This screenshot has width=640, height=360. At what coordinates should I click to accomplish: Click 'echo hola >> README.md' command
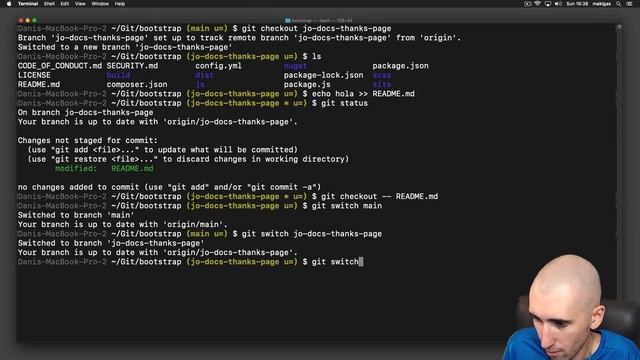click(x=363, y=94)
